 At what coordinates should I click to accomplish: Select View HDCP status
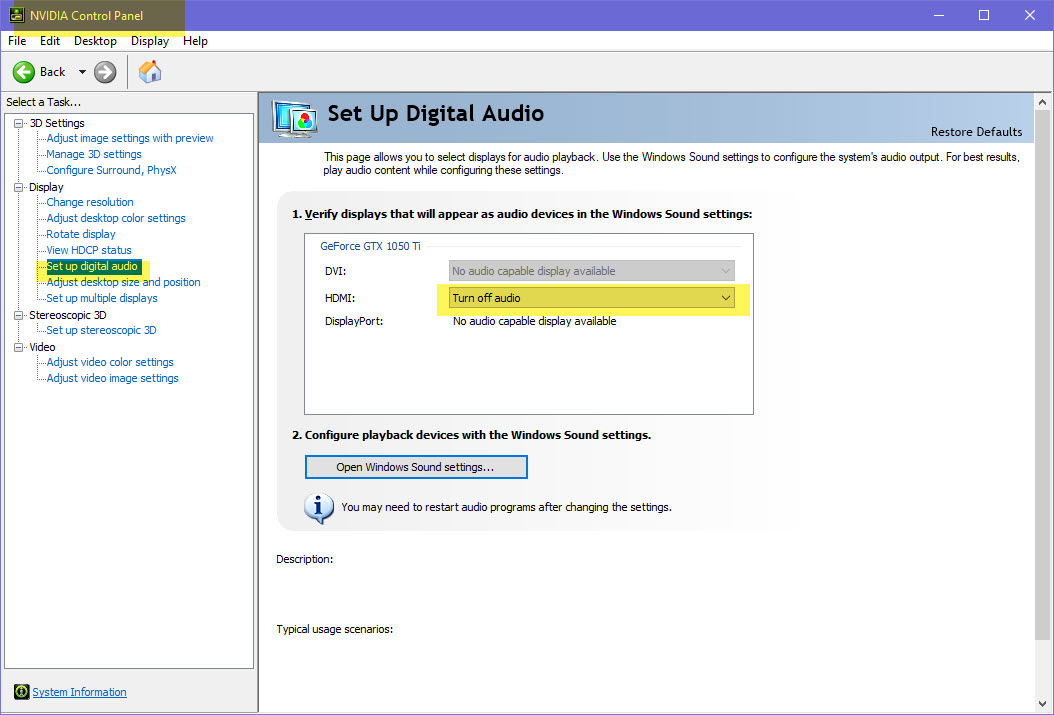tap(89, 250)
